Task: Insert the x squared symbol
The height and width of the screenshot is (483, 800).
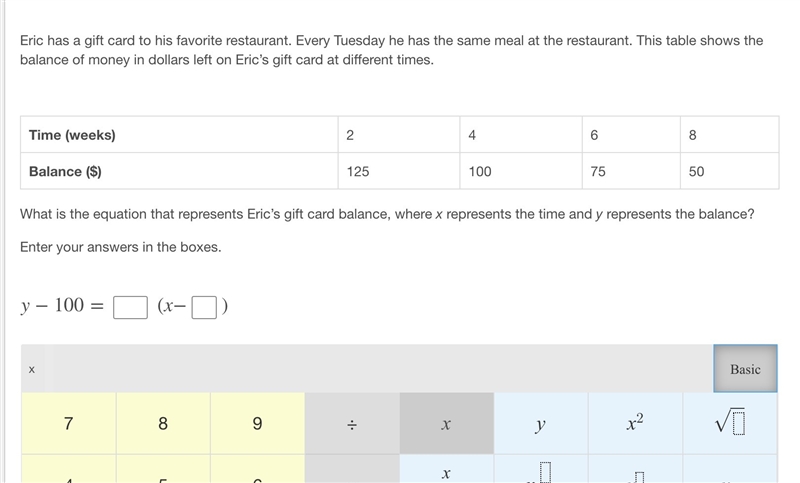Action: coord(635,423)
